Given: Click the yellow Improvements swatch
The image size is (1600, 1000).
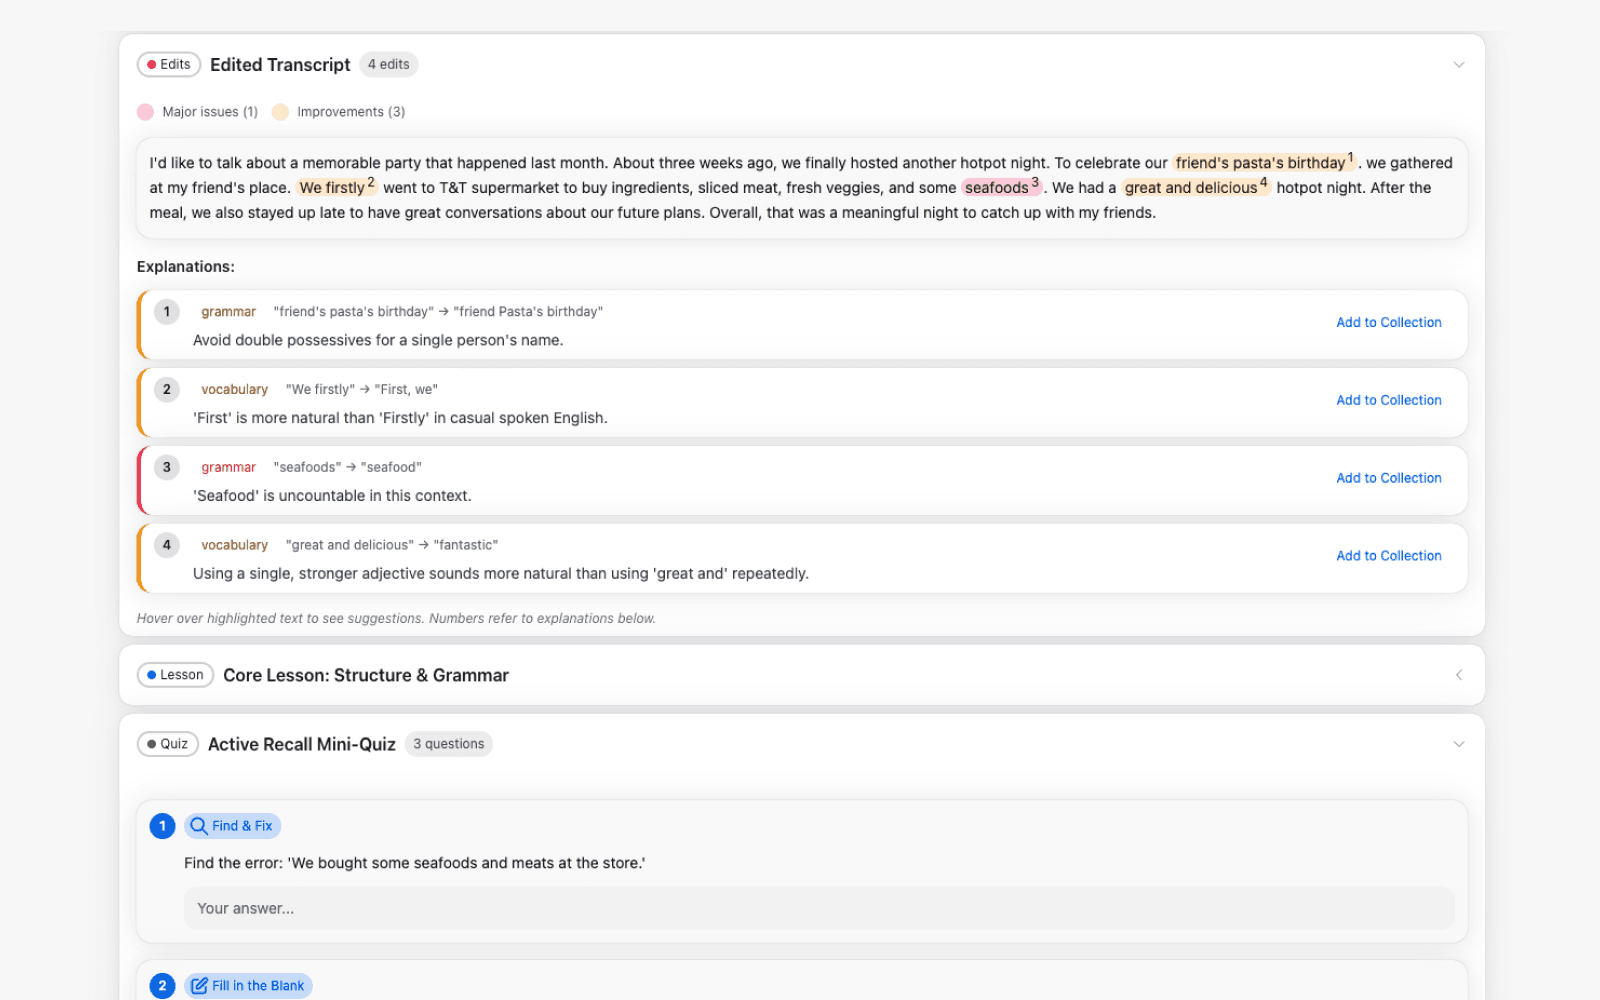Looking at the screenshot, I should (280, 112).
